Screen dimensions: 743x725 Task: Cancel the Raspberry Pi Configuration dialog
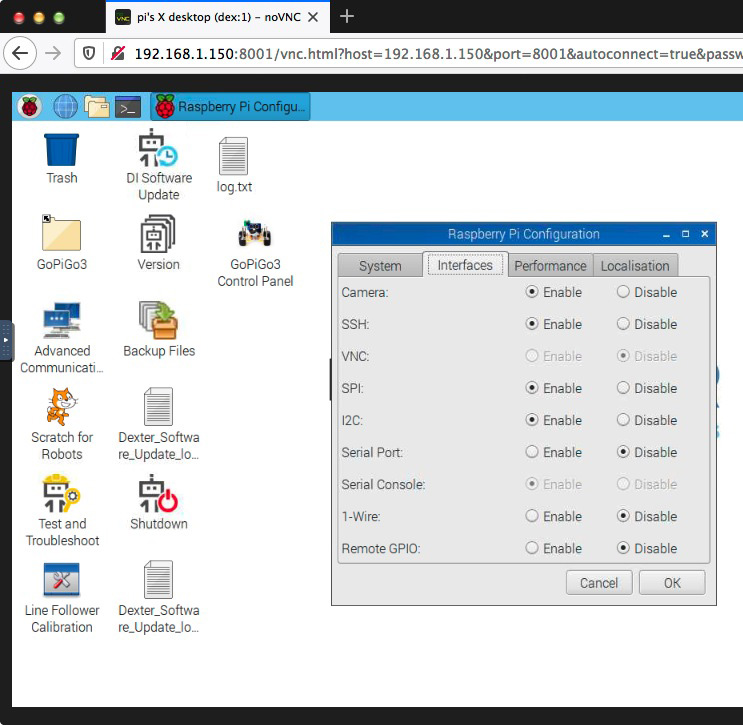click(599, 583)
